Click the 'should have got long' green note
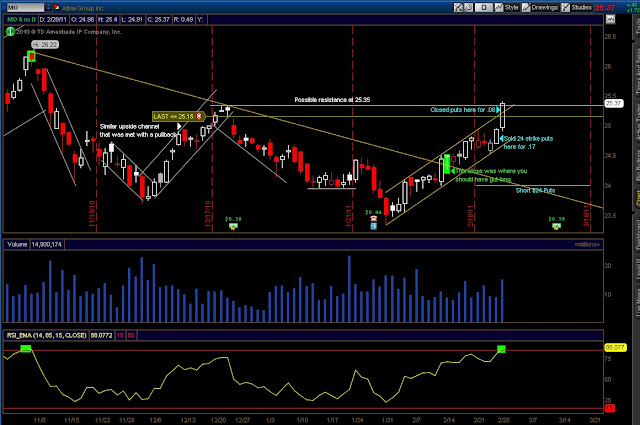Screen dimensions: 640x425 pyautogui.click(x=483, y=179)
